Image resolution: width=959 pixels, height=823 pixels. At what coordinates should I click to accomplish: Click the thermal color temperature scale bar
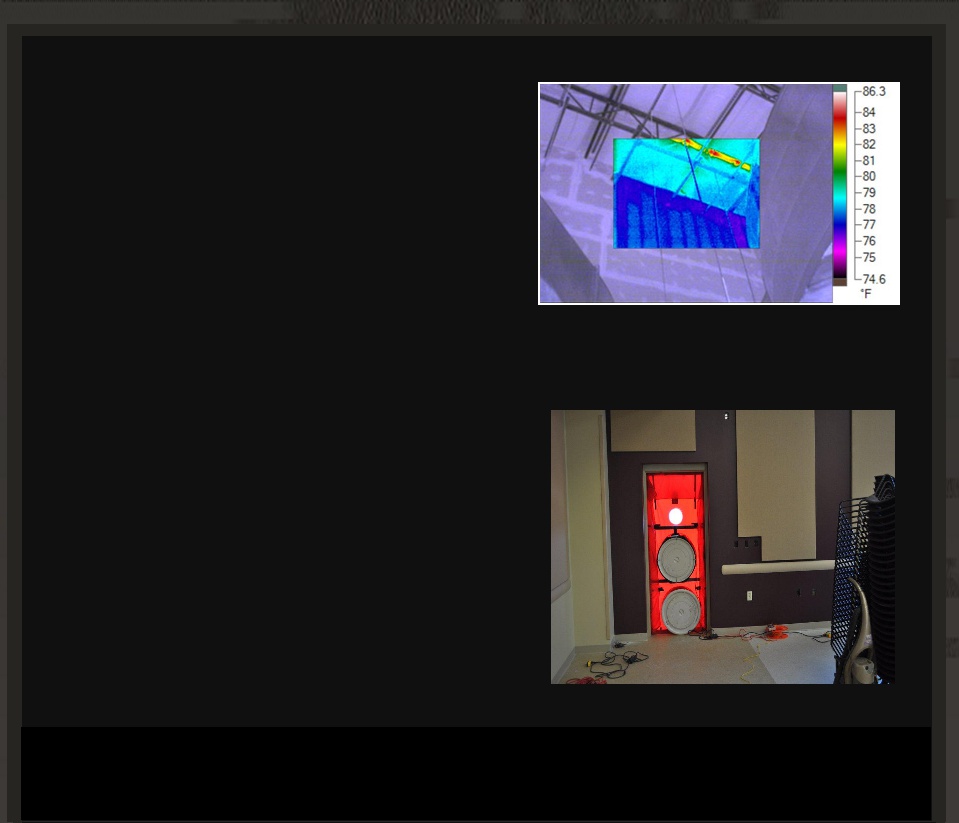[840, 185]
